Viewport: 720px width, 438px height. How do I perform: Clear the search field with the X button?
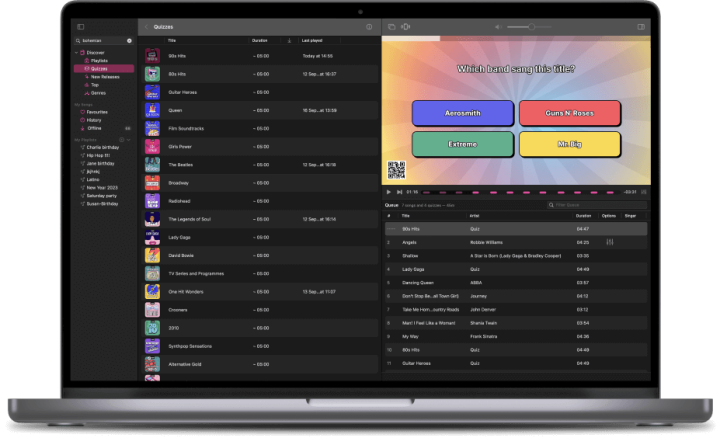click(x=129, y=41)
